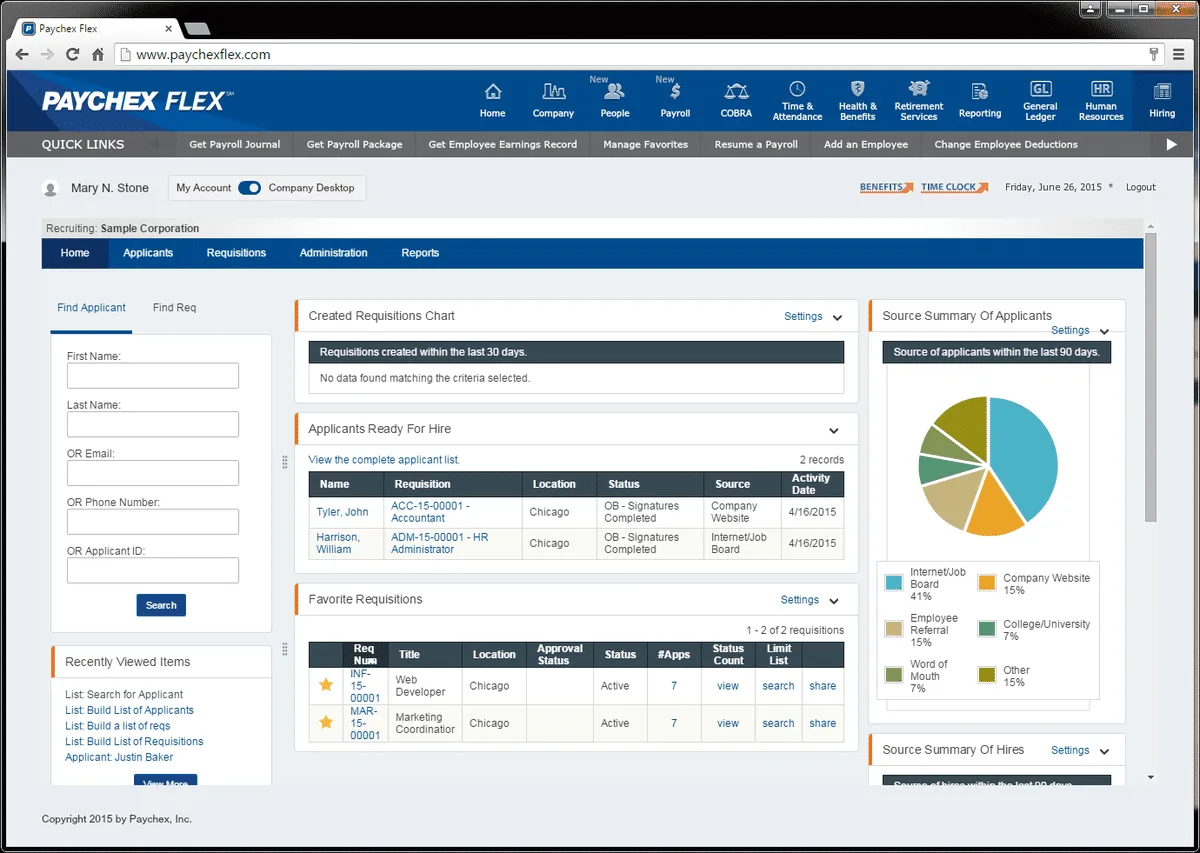The width and height of the screenshot is (1200, 853).
Task: Click View the complete applicant list
Action: coord(384,460)
